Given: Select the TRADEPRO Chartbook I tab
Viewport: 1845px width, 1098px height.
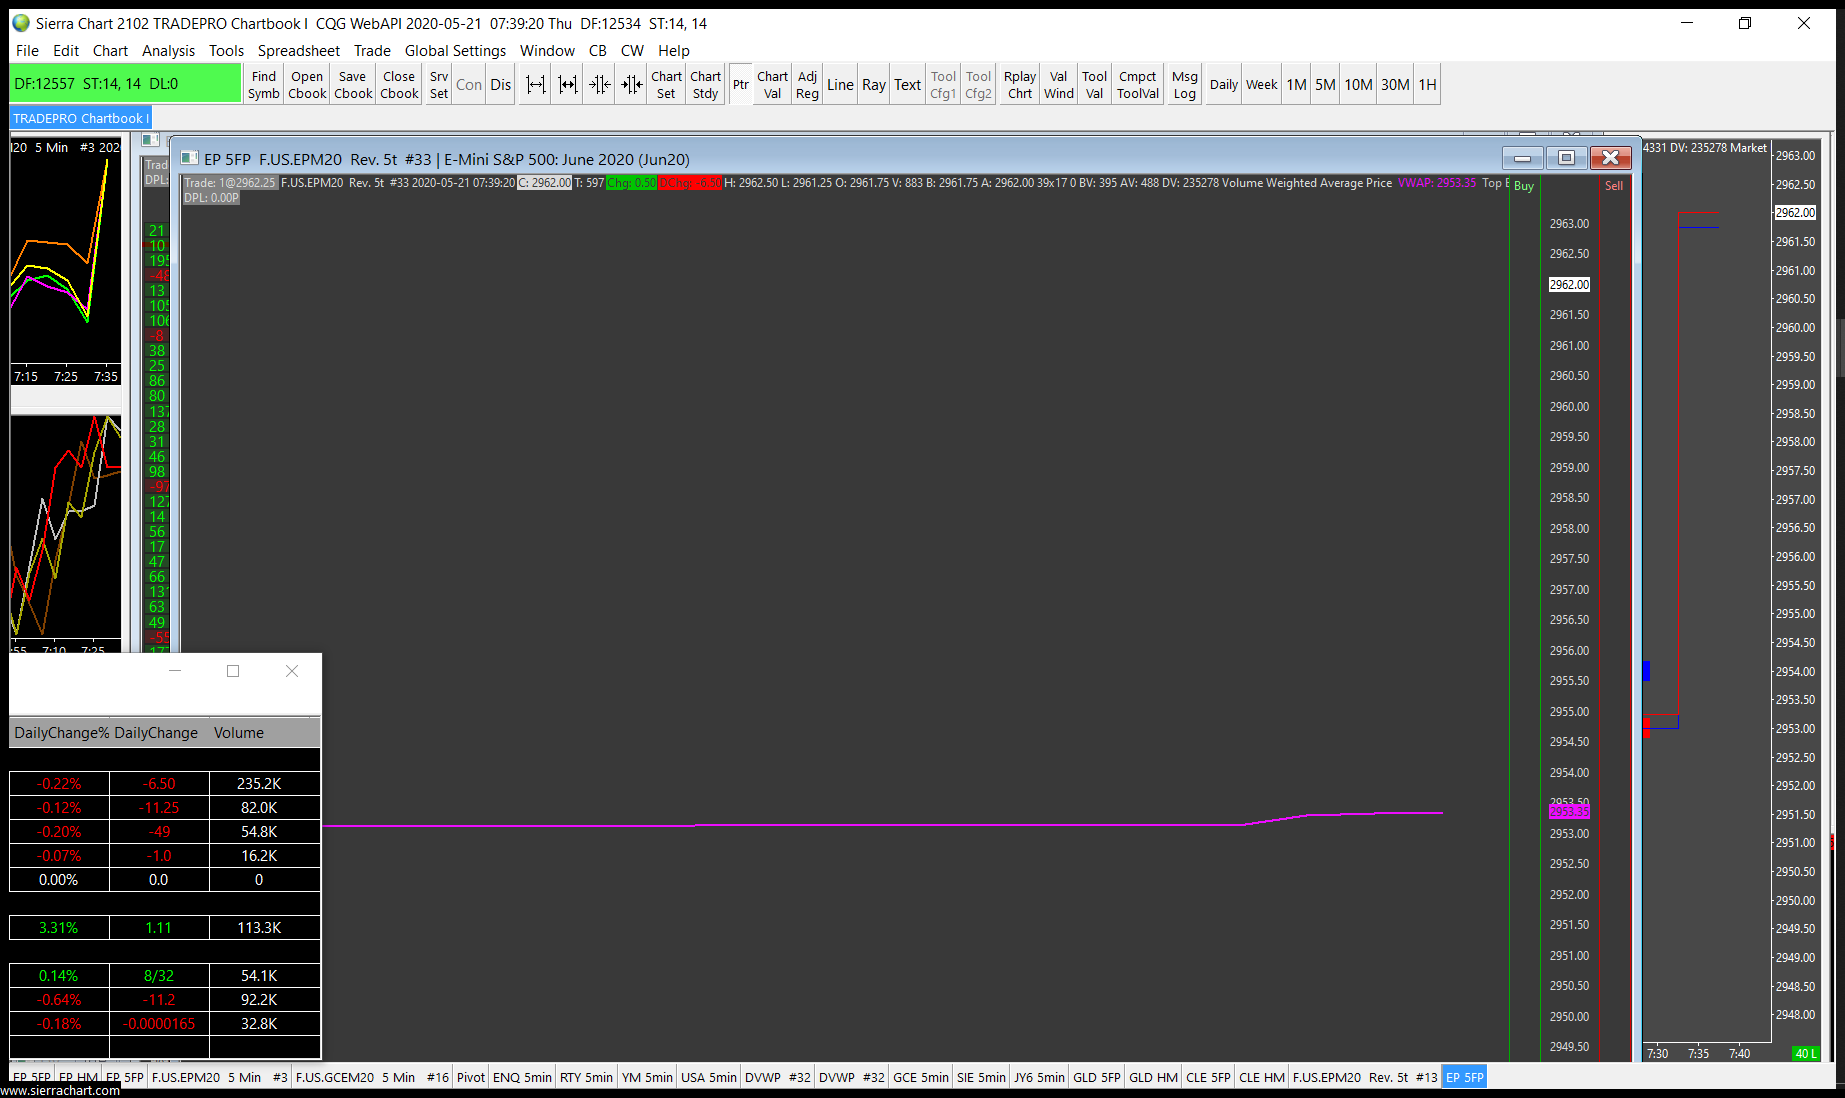Looking at the screenshot, I should point(80,118).
